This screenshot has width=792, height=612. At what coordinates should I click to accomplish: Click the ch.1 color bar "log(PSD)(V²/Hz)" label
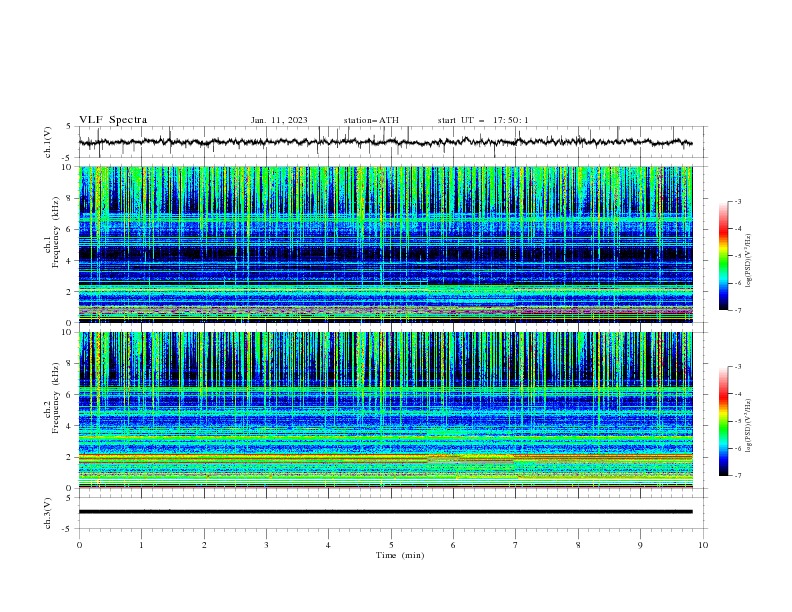pyautogui.click(x=749, y=261)
